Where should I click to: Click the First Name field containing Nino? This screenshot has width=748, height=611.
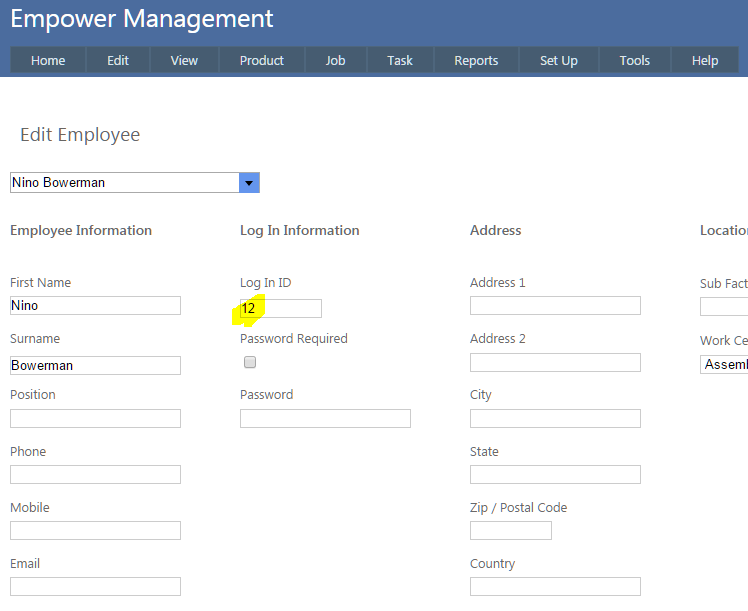tap(95, 306)
